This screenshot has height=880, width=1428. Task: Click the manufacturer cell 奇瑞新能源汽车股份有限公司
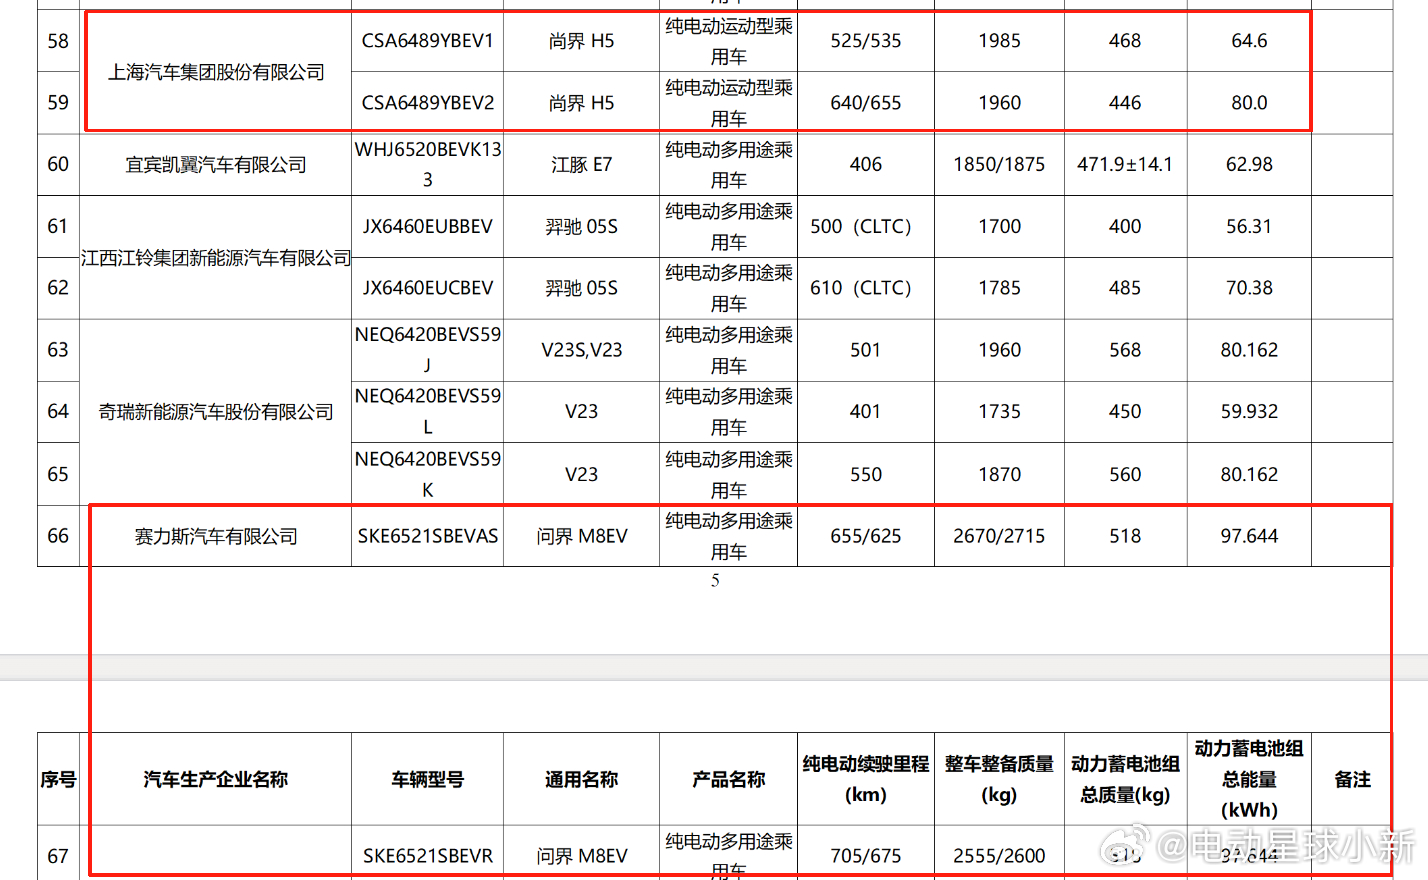click(x=216, y=412)
